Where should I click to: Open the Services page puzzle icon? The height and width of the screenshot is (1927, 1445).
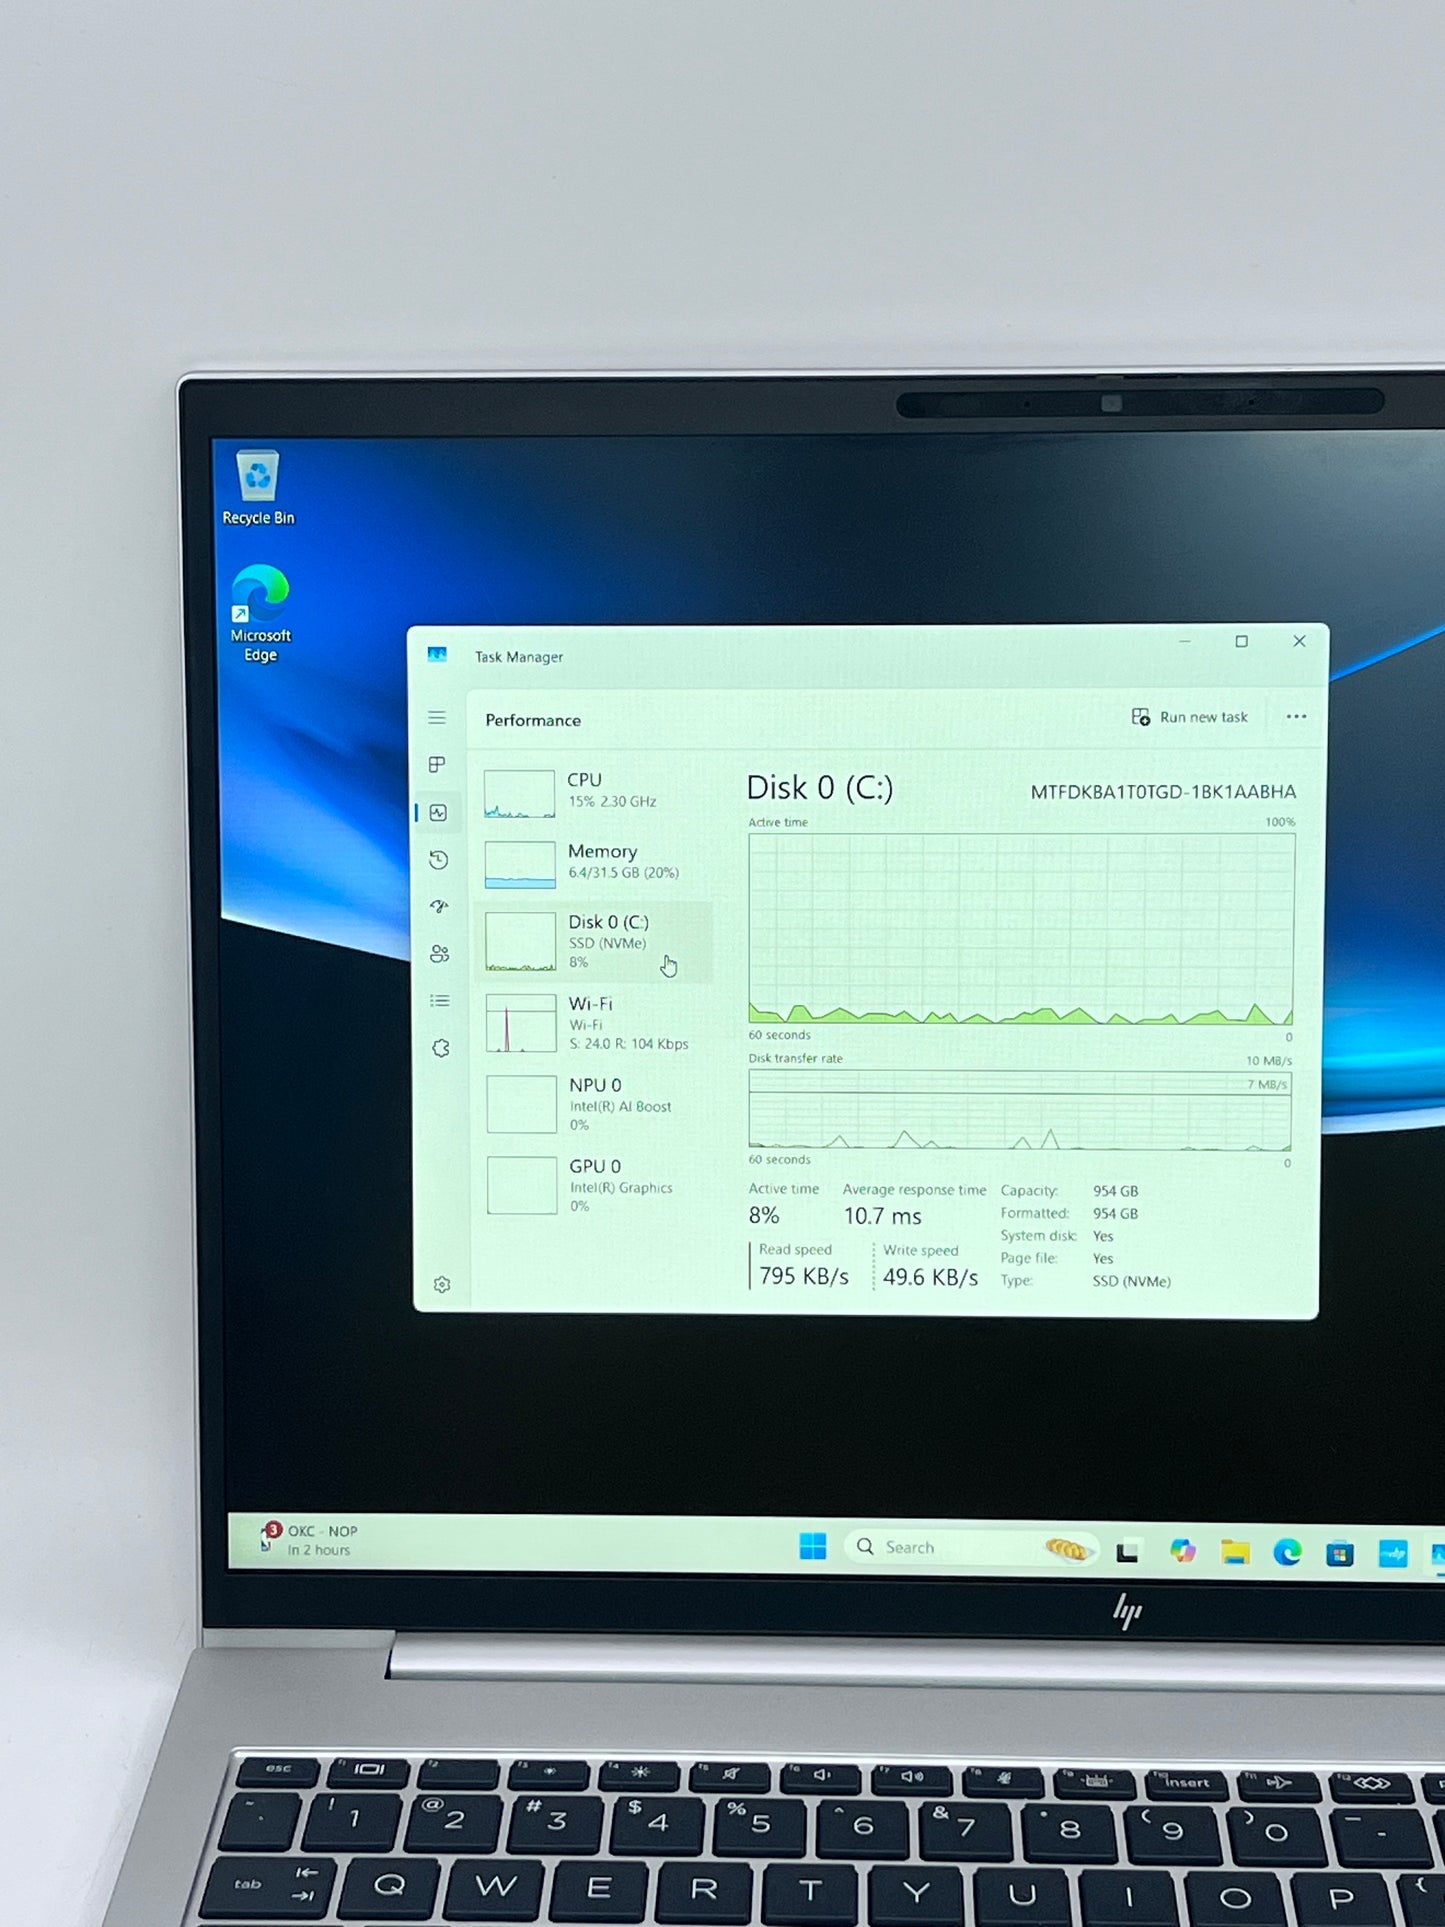[440, 1048]
